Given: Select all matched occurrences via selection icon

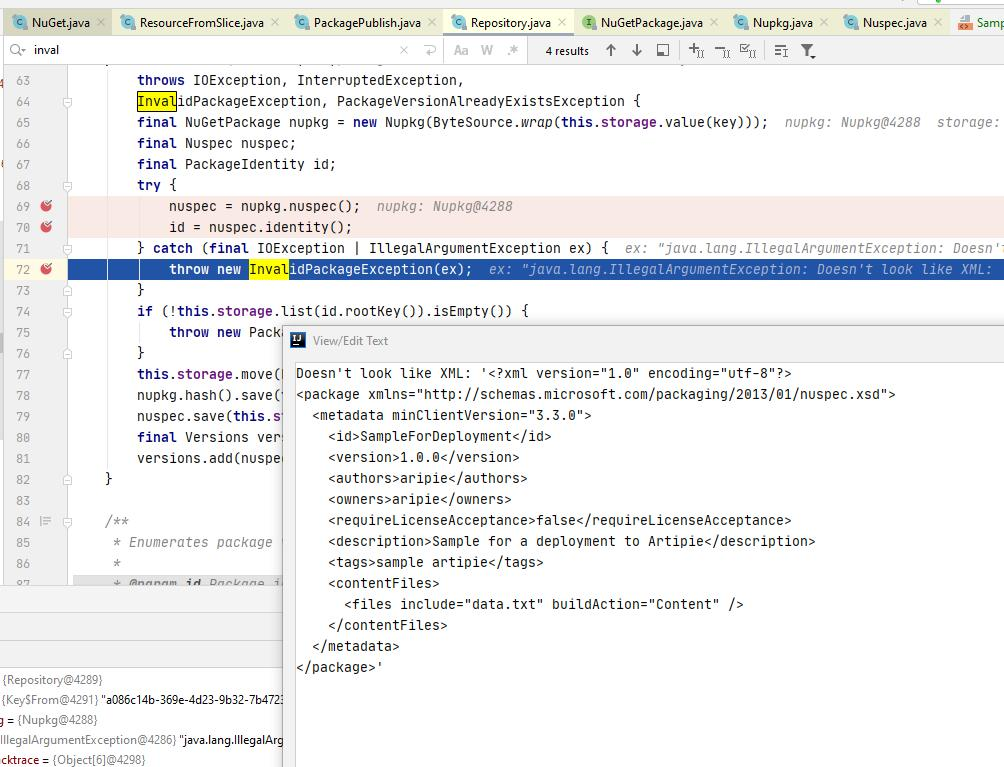Looking at the screenshot, I should click(749, 48).
